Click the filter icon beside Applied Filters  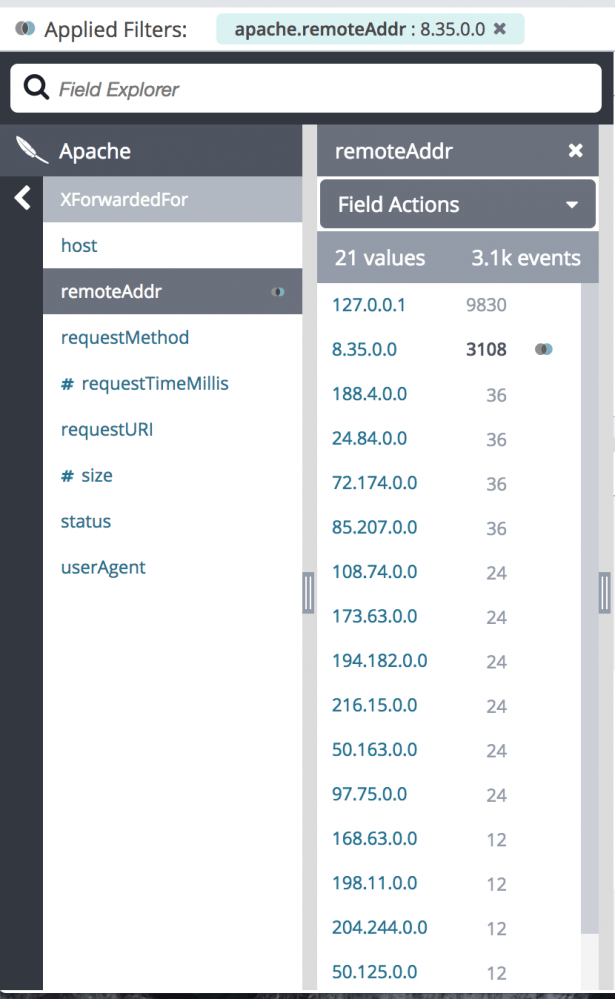click(x=24, y=29)
